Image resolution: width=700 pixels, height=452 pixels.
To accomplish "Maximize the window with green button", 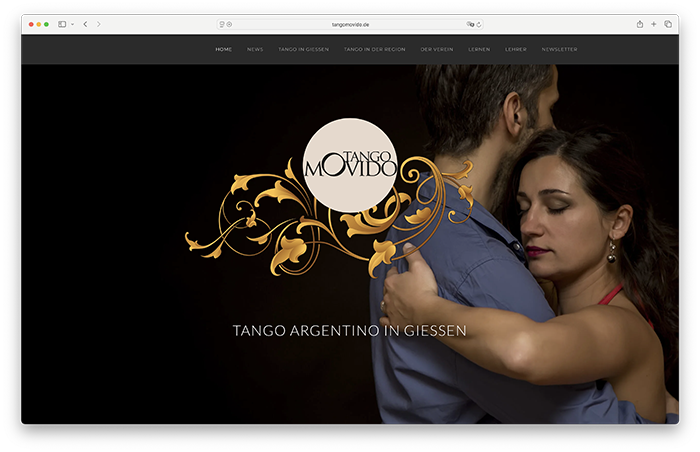I will [46, 24].
